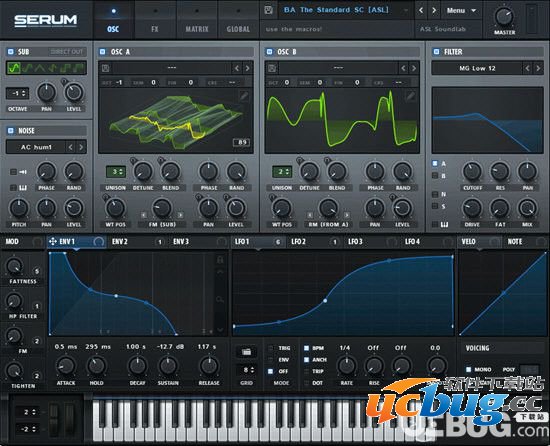Click the OSC B wavetable save icon
Screen dimensions: 550x446
[272, 68]
